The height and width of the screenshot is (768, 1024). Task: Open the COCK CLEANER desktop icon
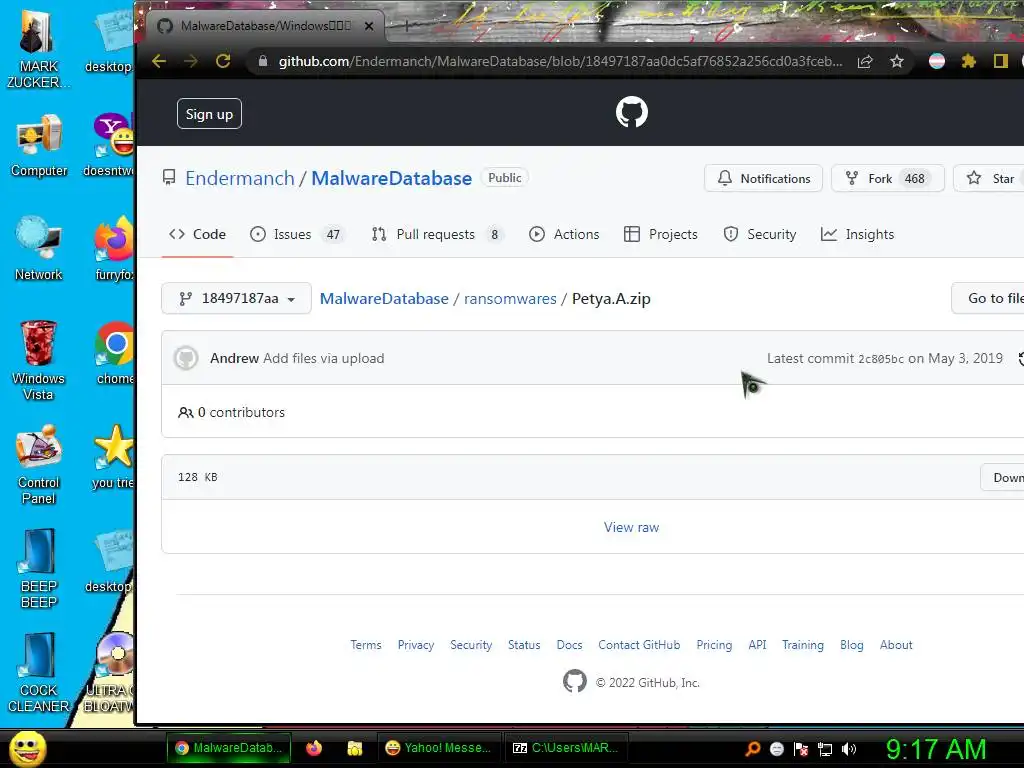pyautogui.click(x=39, y=673)
